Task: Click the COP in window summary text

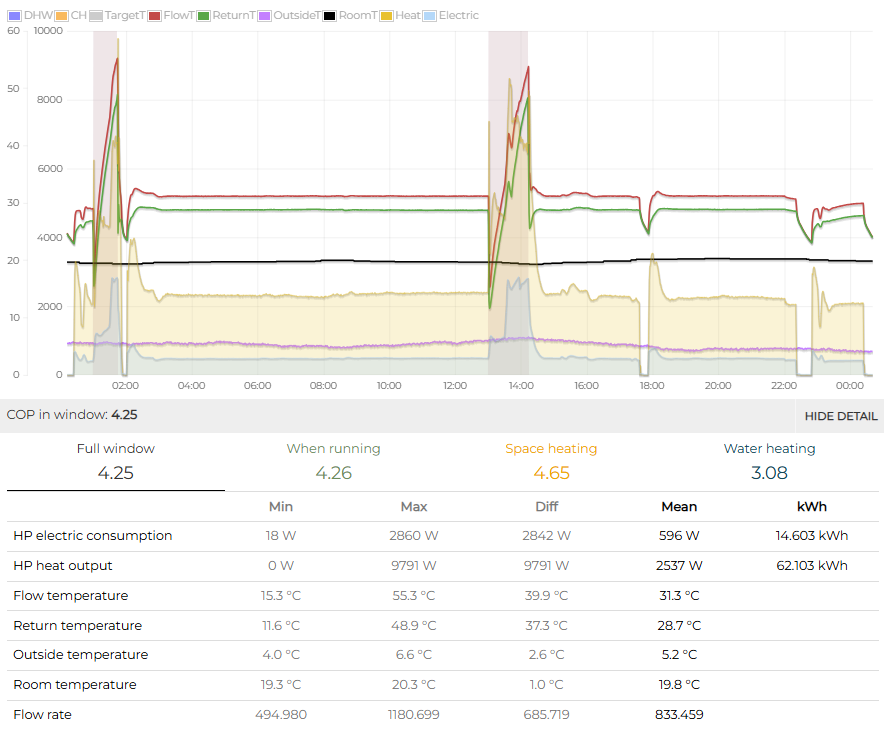Action: 72,415
